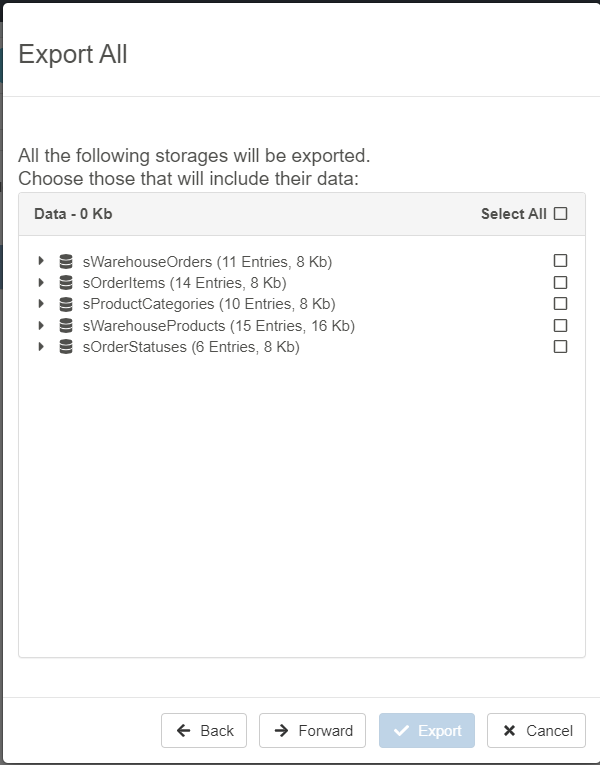The width and height of the screenshot is (600, 765).
Task: Toggle the sOrderStatuses data checkbox
Action: pos(560,346)
